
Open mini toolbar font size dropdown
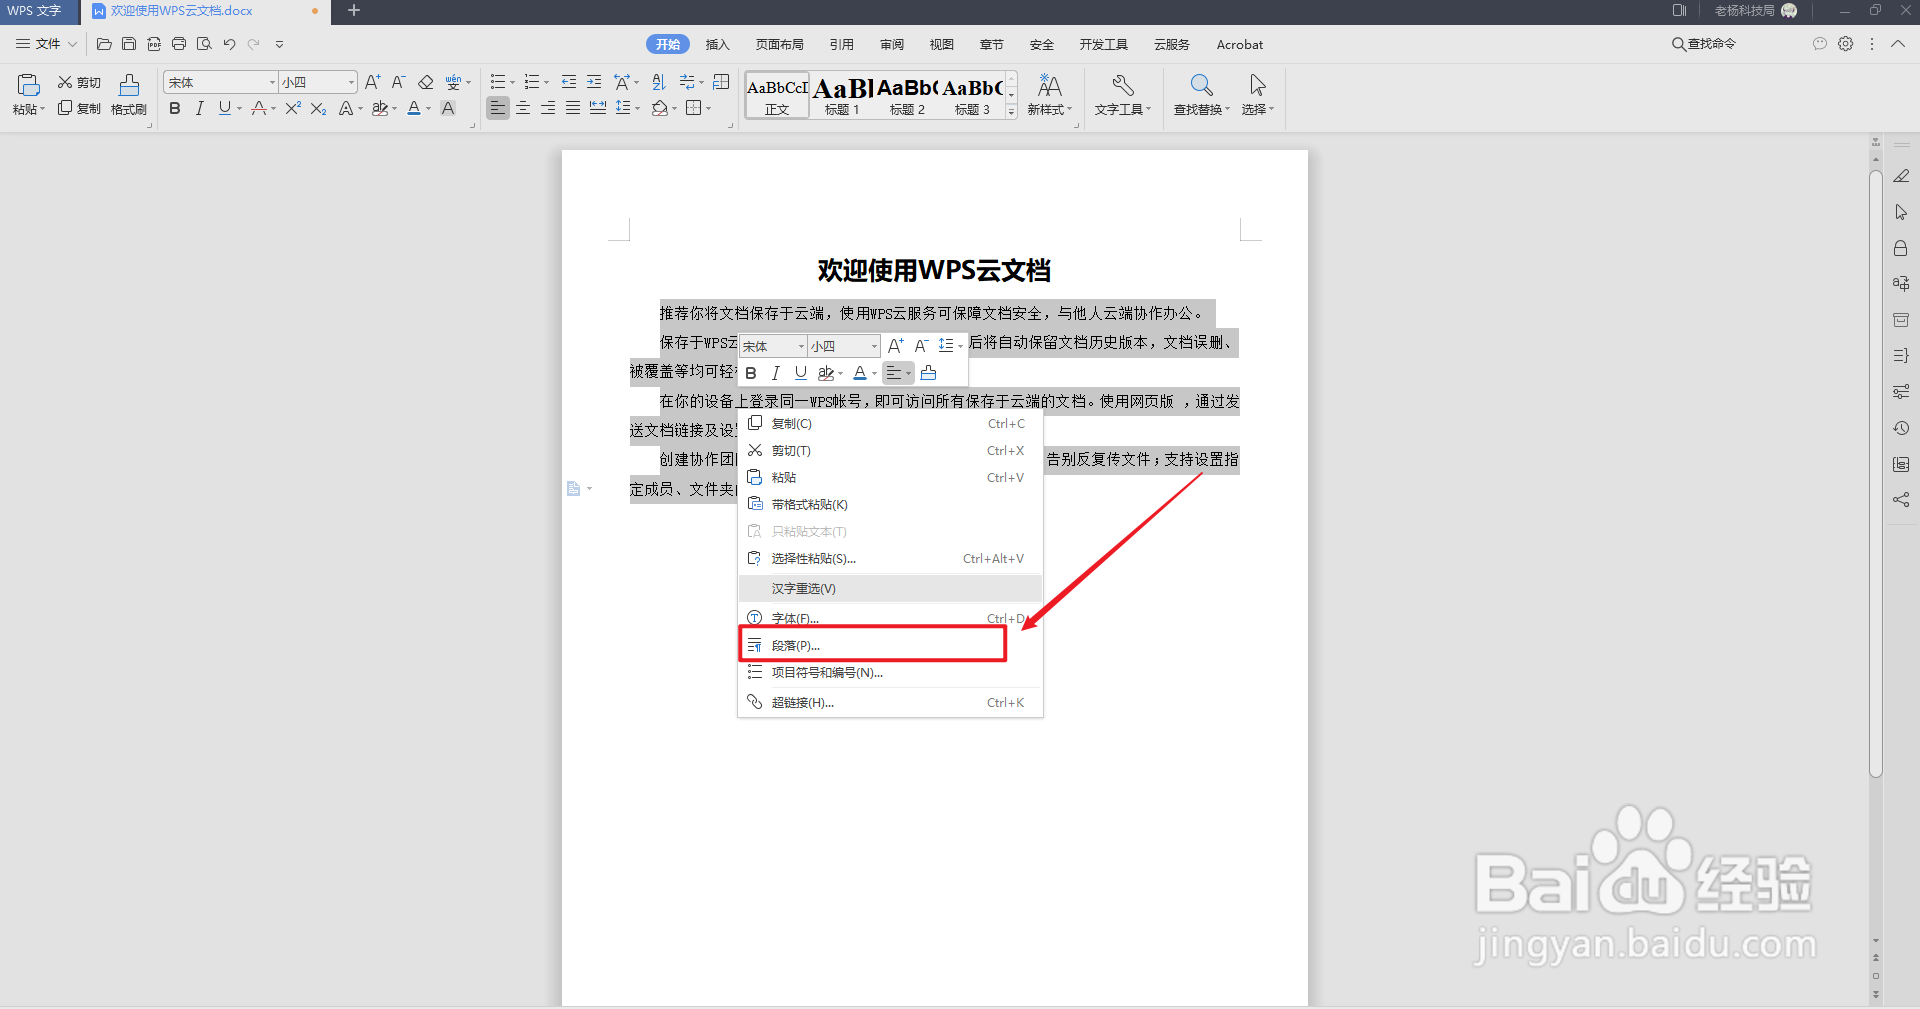[x=874, y=346]
